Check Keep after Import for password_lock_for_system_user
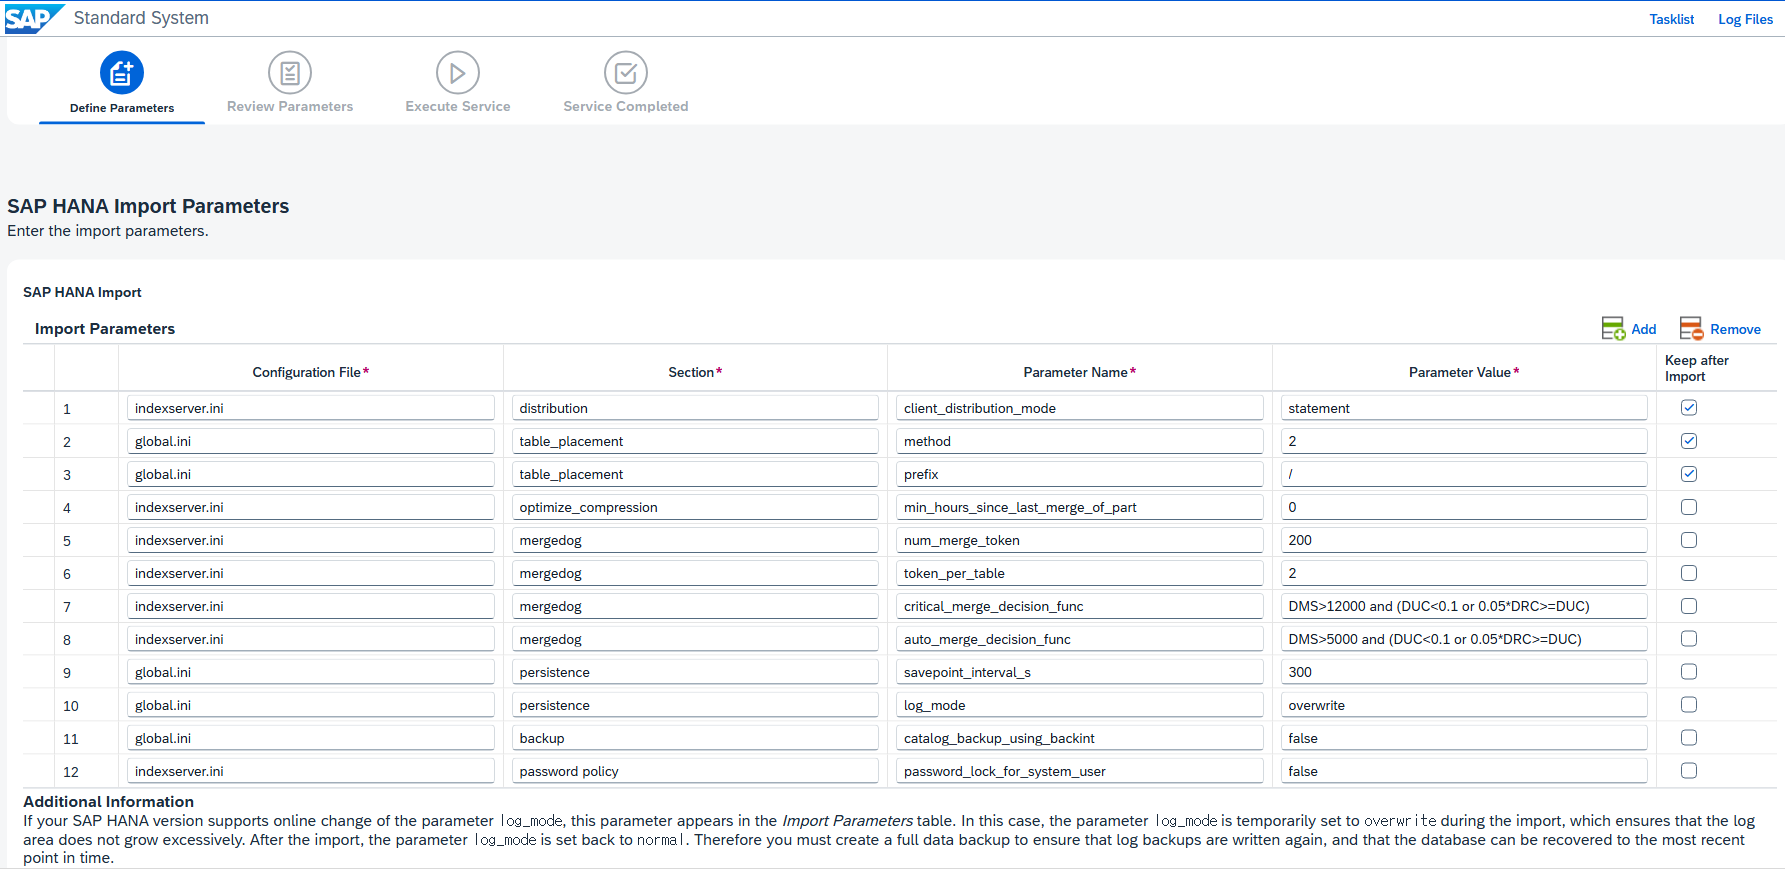 1689,771
